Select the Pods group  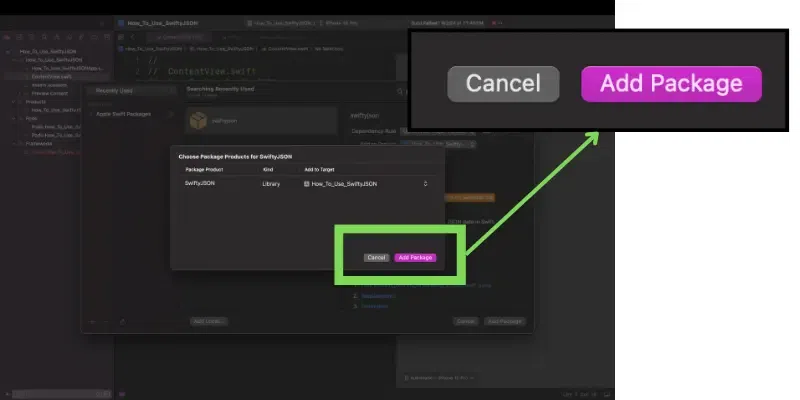tap(31, 118)
